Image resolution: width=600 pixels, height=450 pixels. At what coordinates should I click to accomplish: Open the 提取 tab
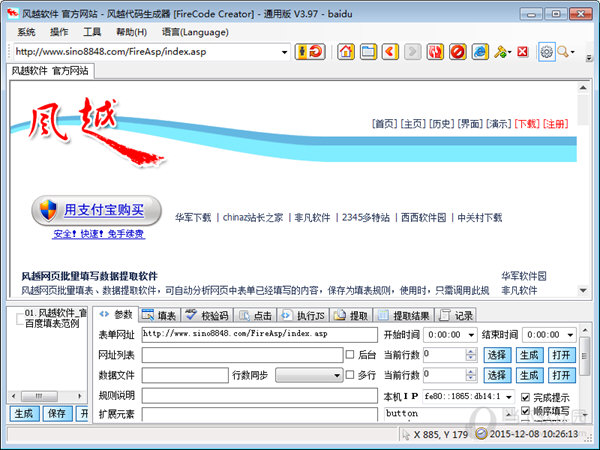(351, 315)
